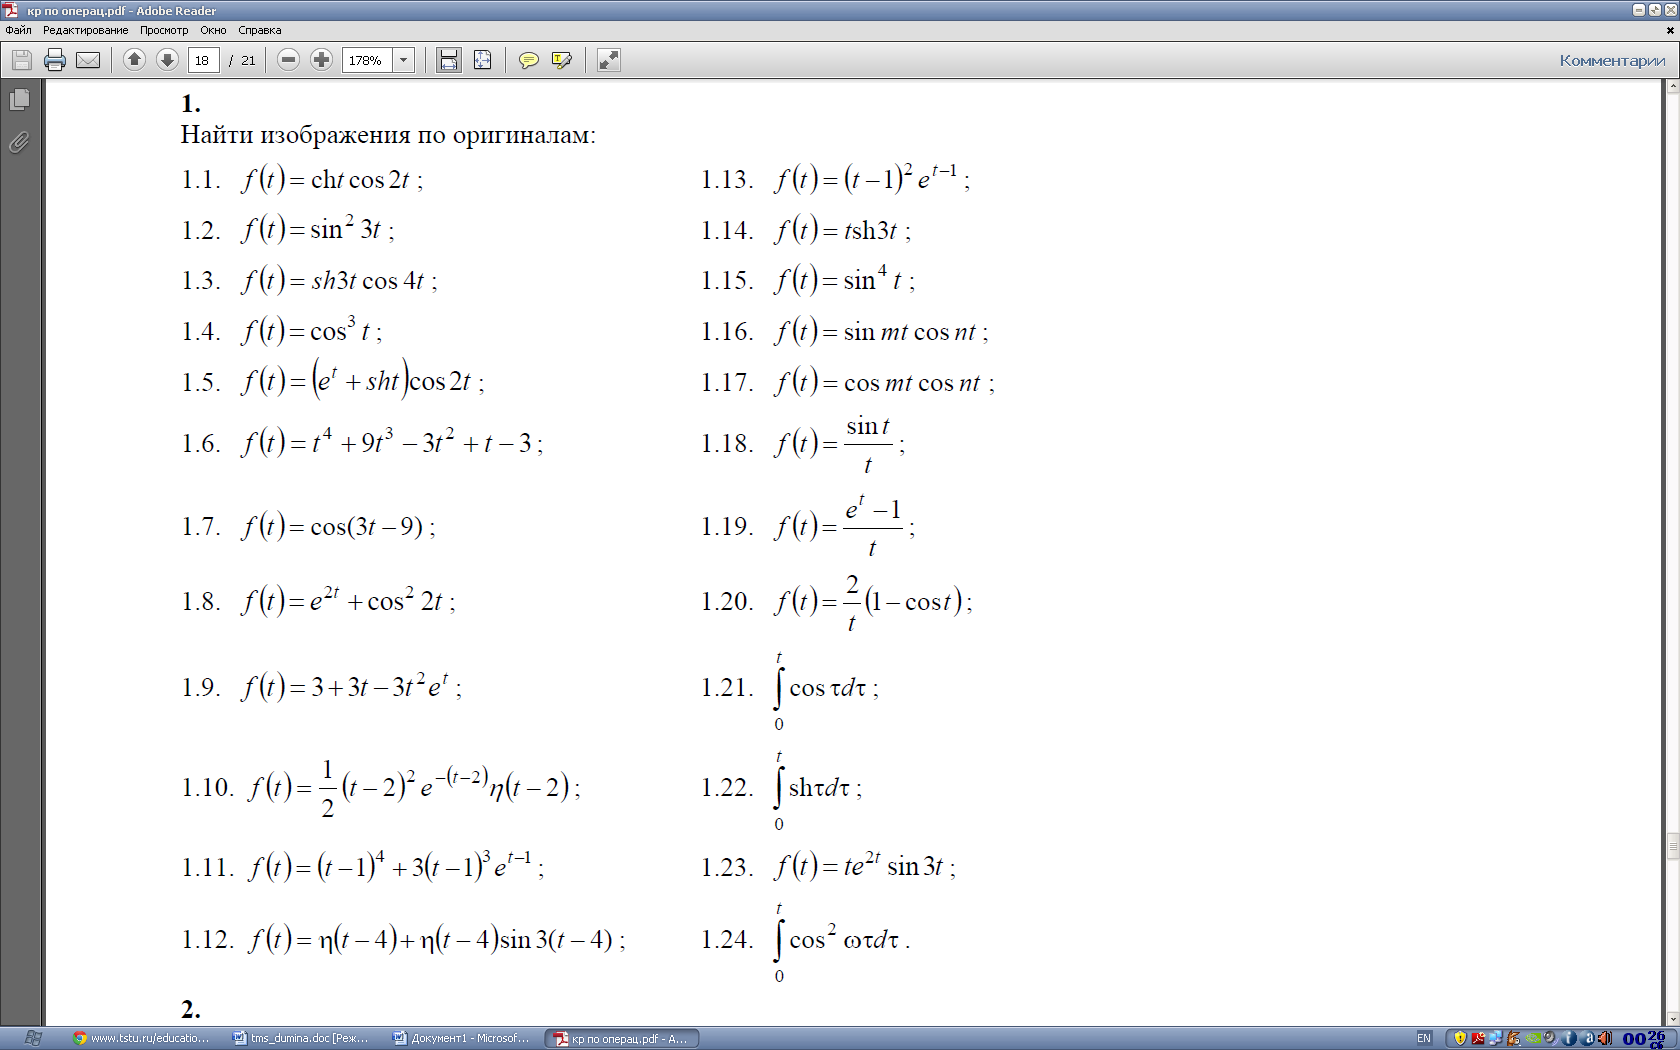Switch to read mode with expand icon

point(608,60)
